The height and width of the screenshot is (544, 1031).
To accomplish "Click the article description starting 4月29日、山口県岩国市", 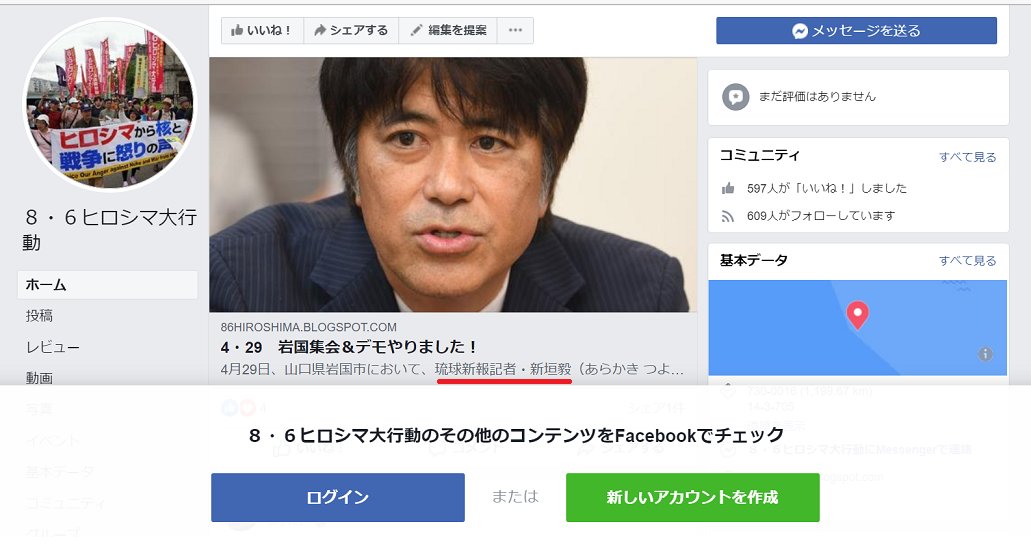I will (x=452, y=369).
